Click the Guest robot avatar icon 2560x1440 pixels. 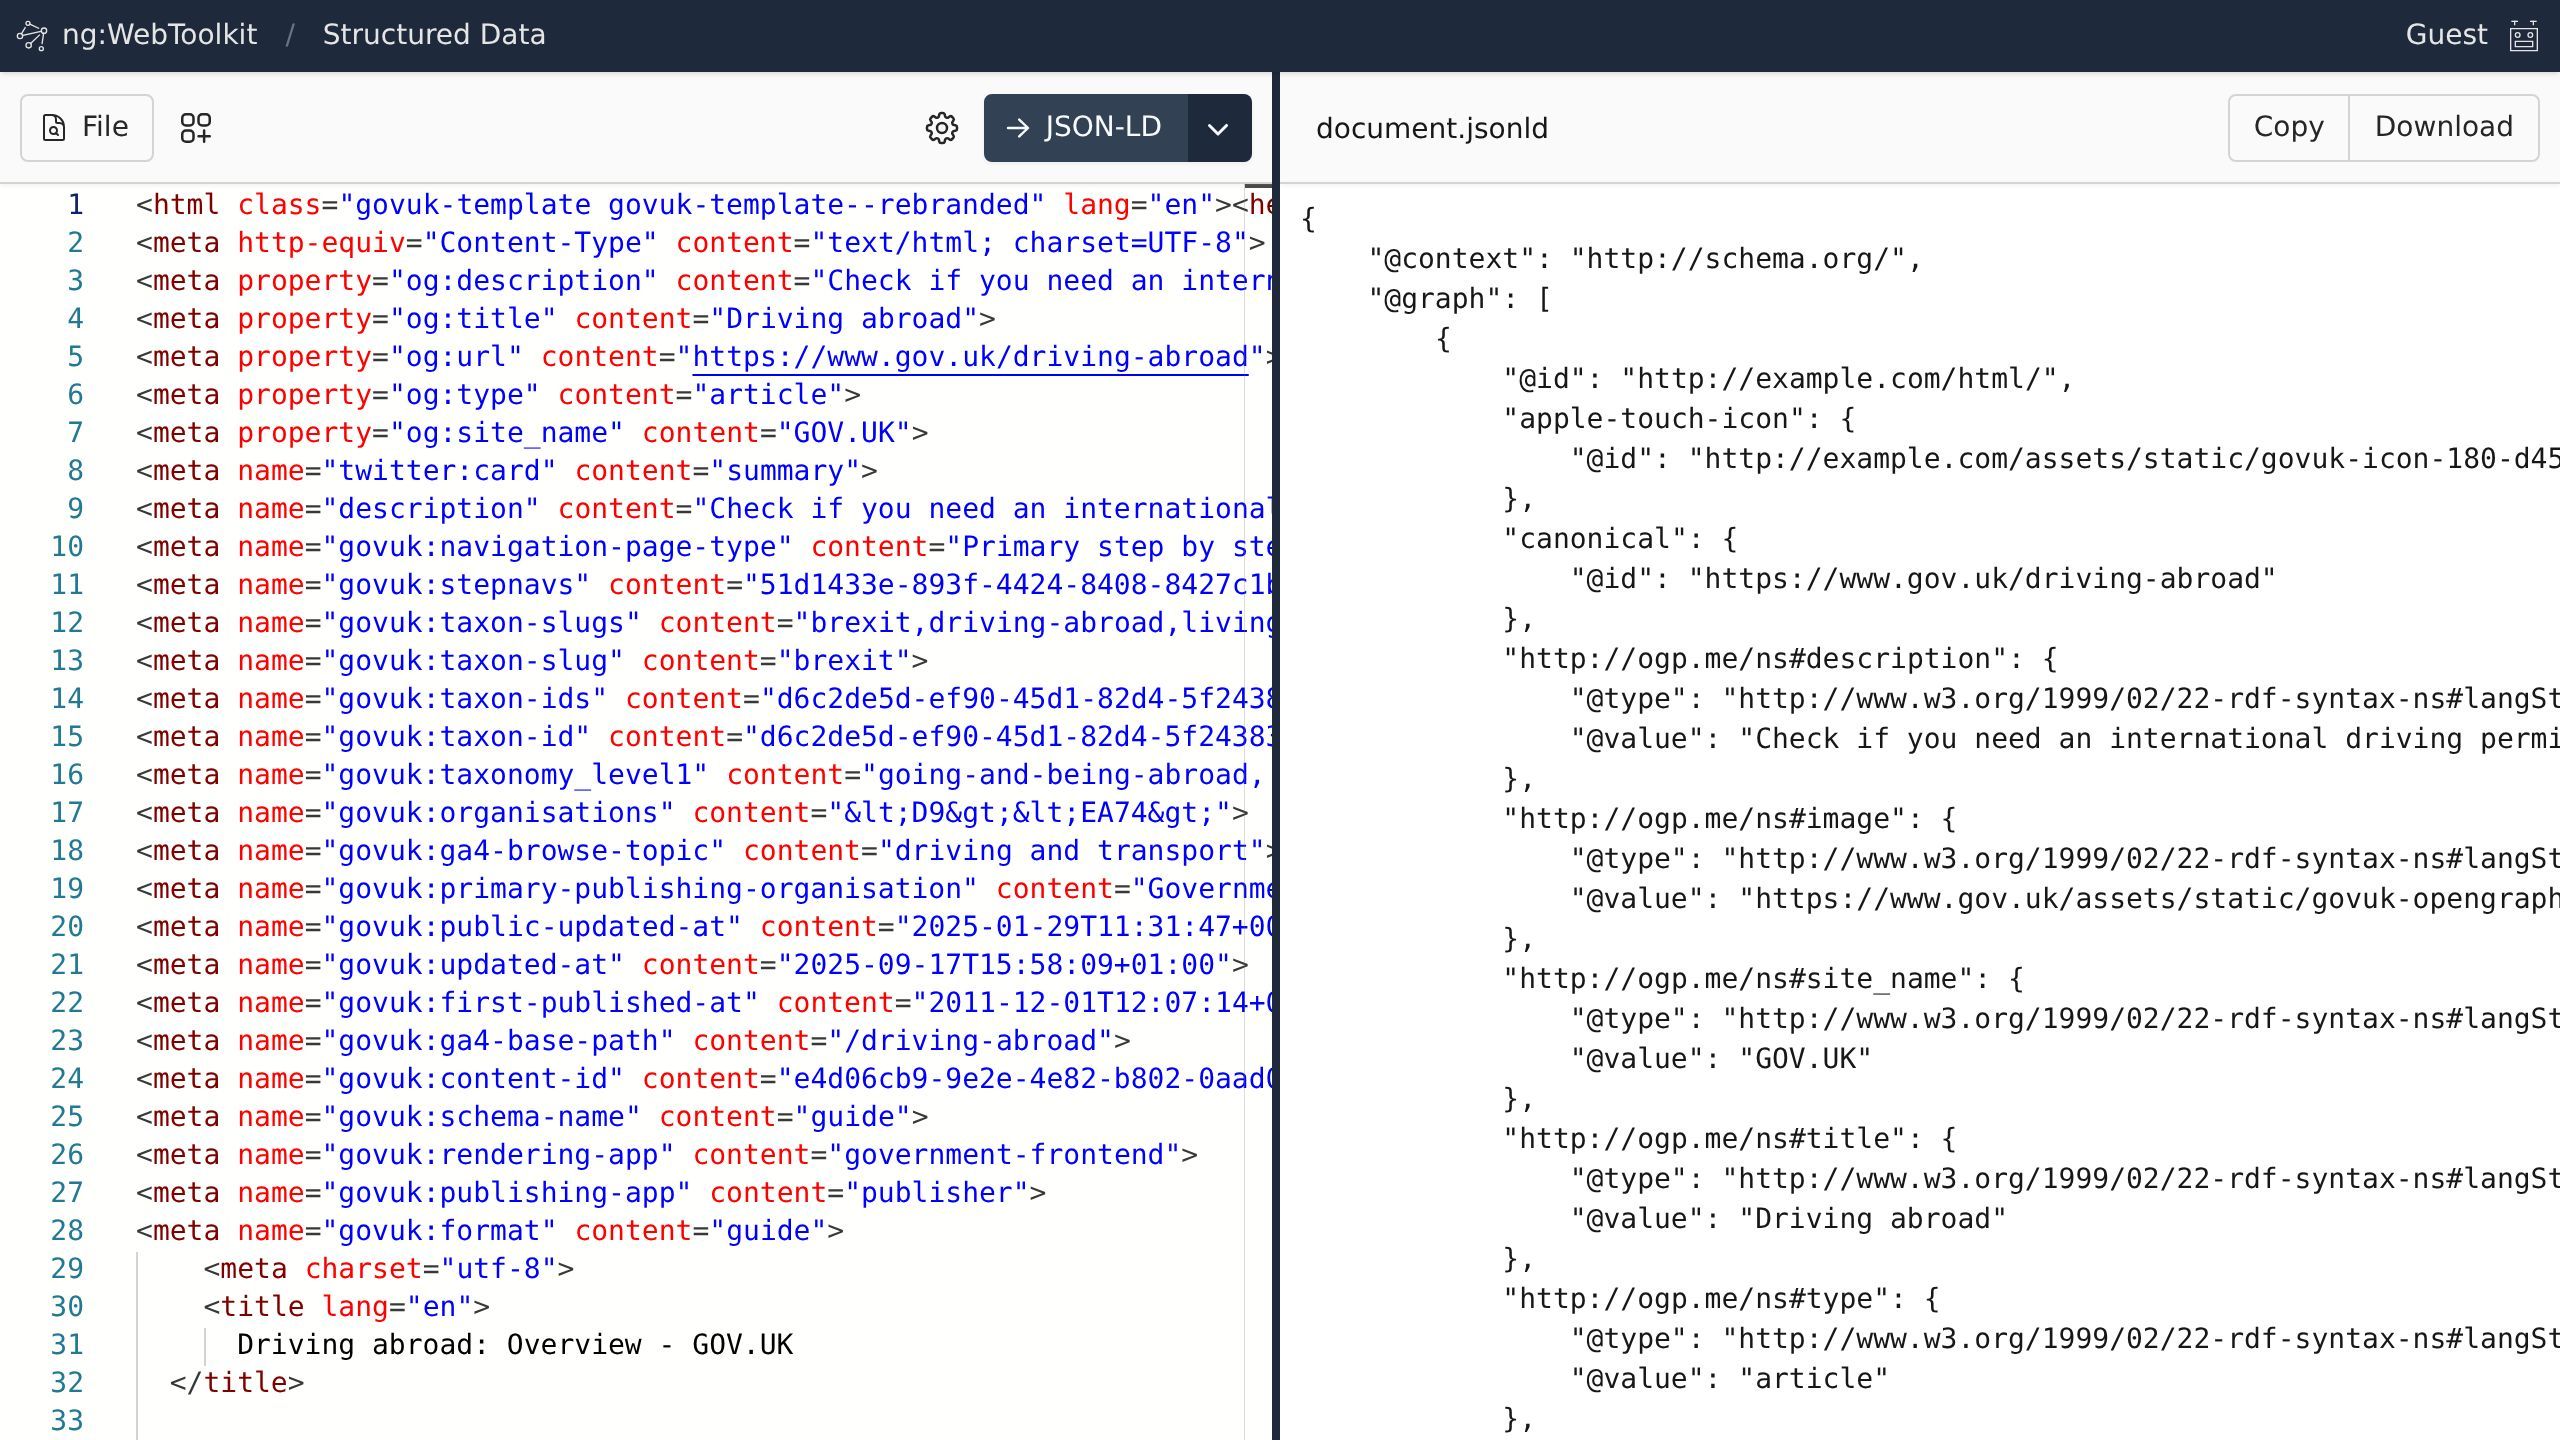(x=2524, y=36)
